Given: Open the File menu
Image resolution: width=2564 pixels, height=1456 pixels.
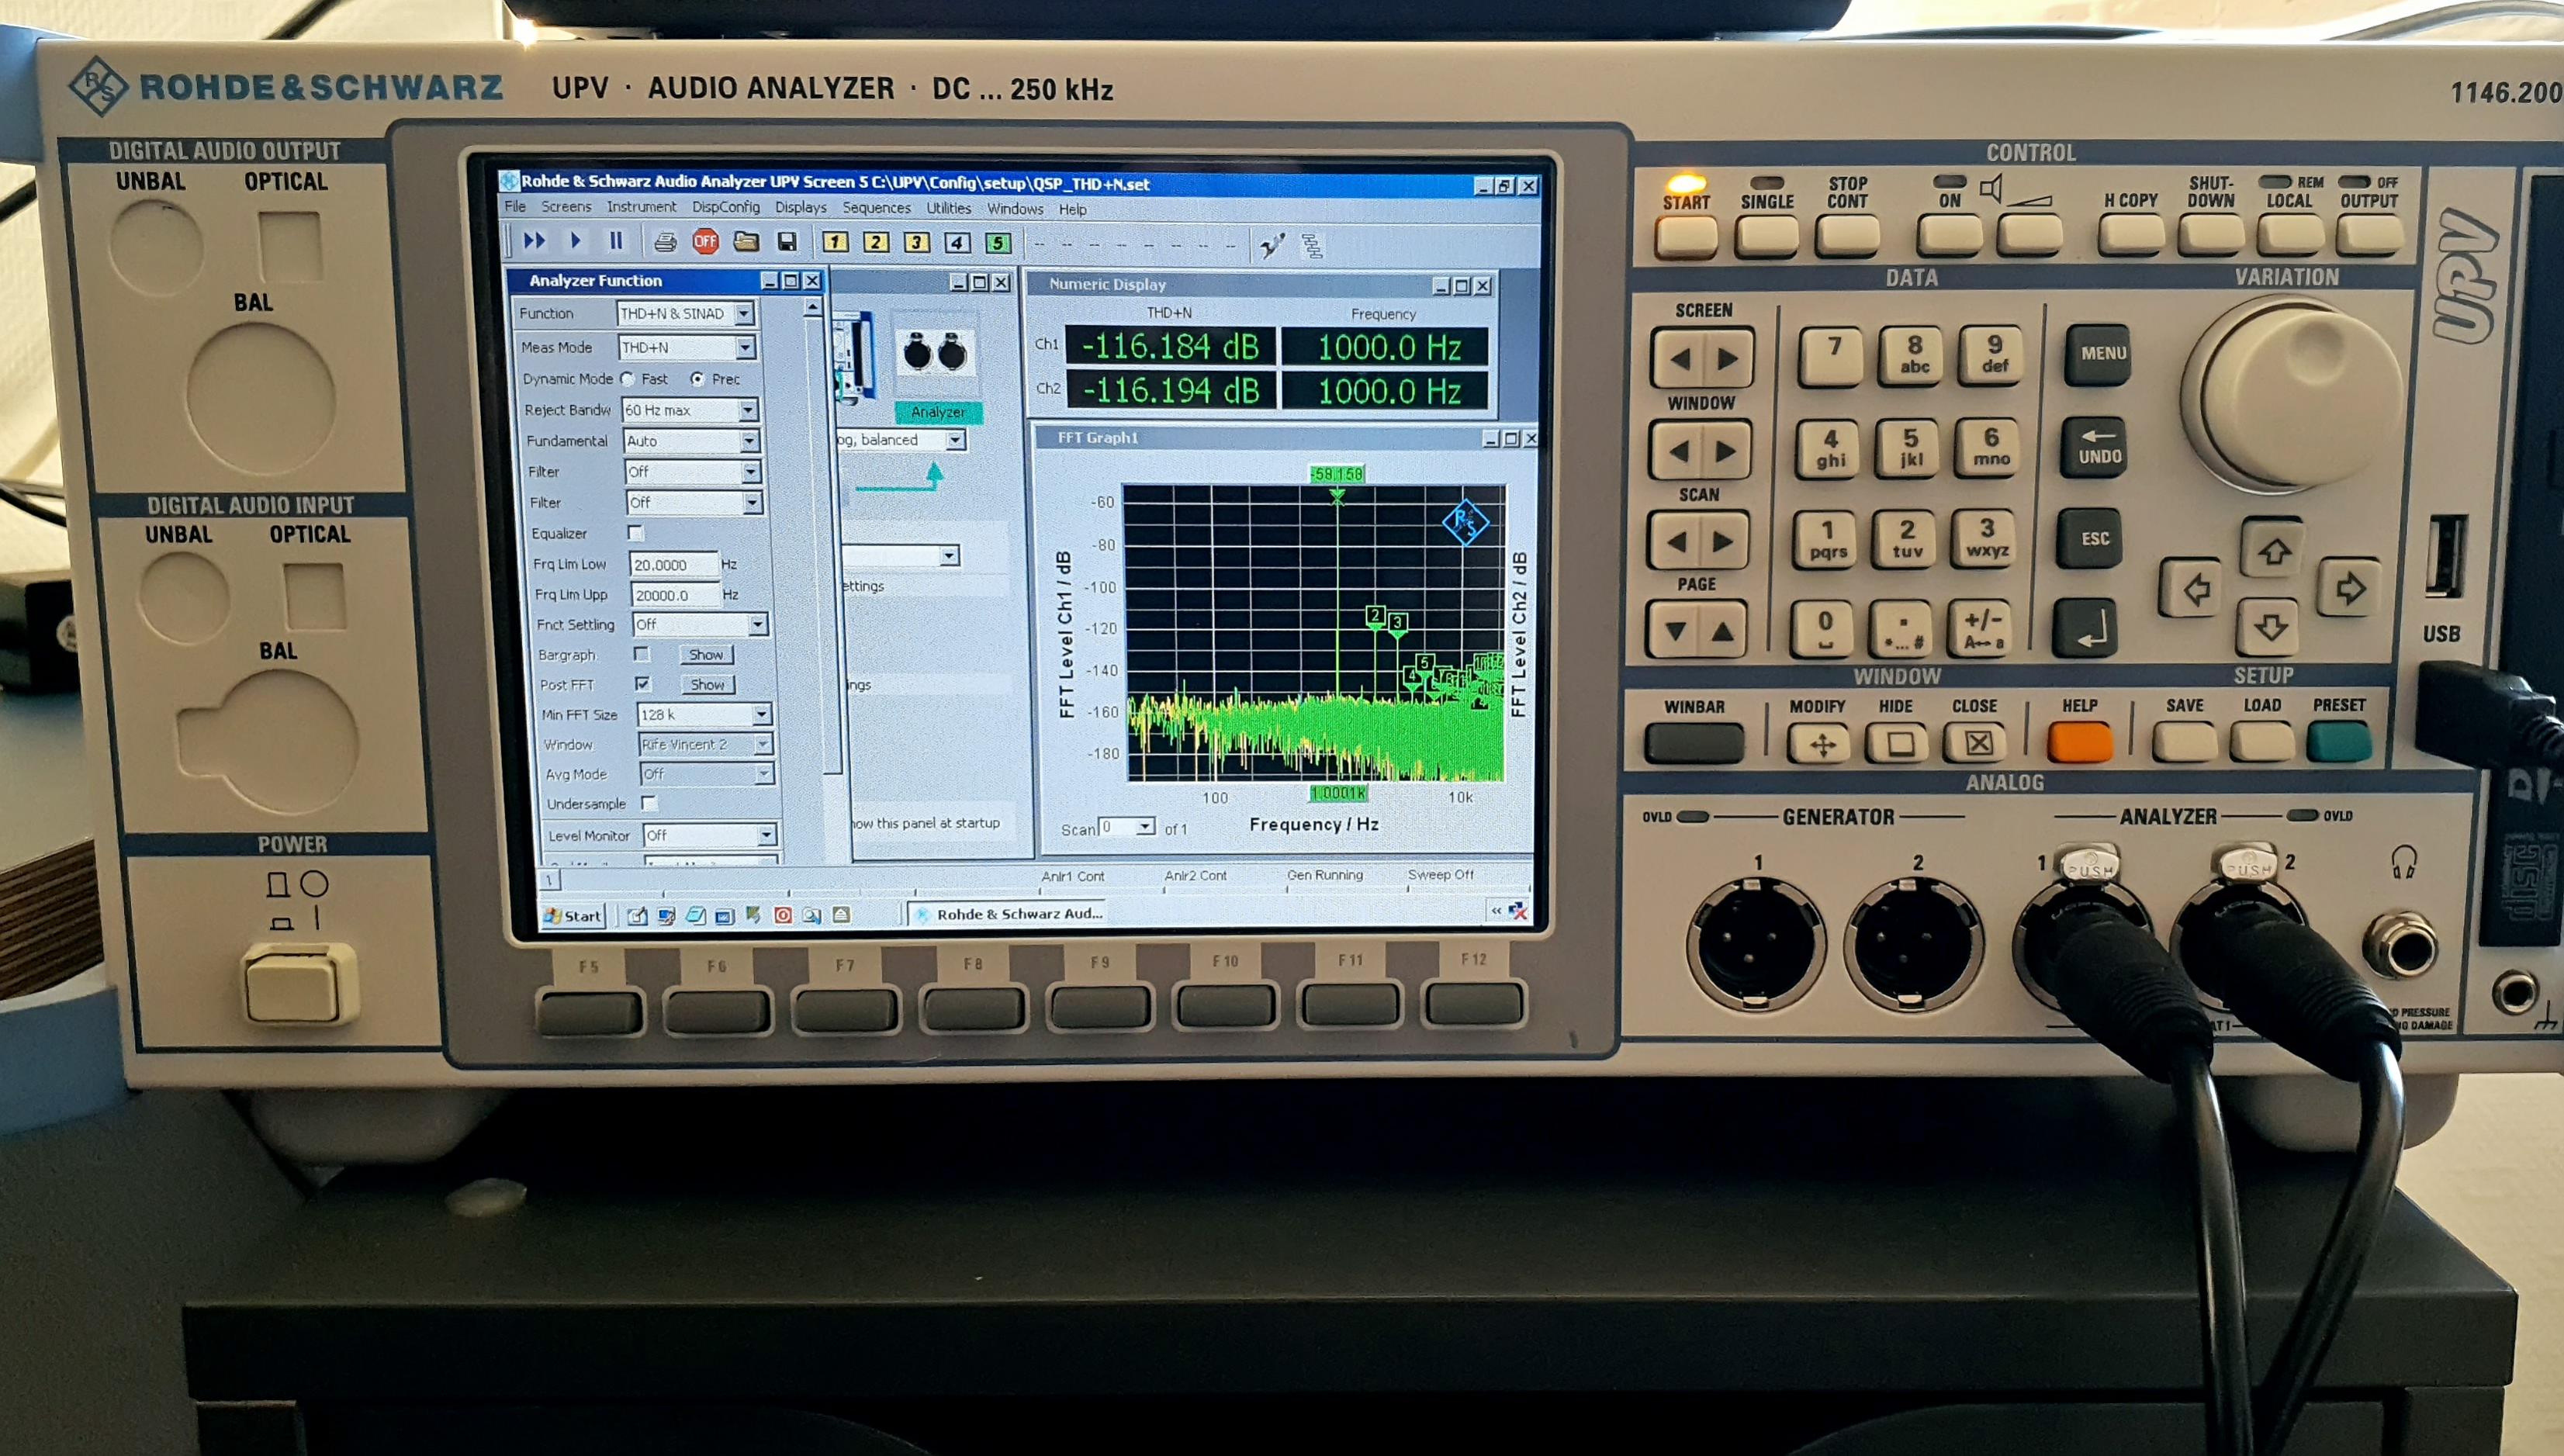Looking at the screenshot, I should coord(515,207).
